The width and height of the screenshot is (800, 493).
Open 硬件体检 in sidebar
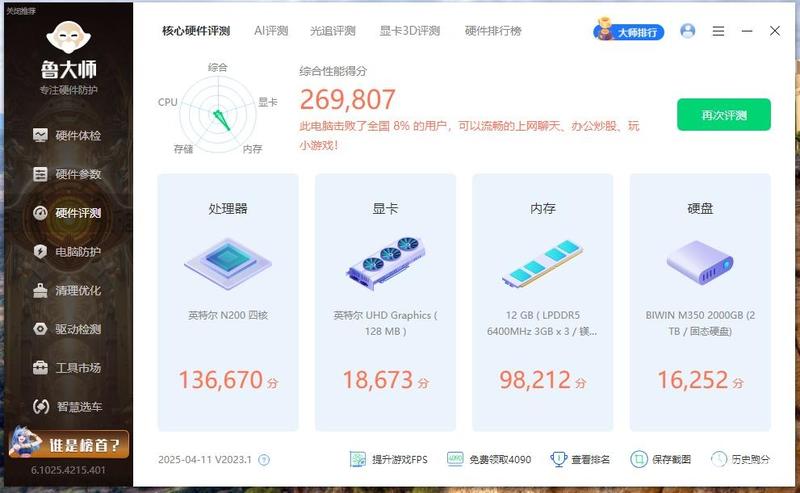(x=67, y=135)
